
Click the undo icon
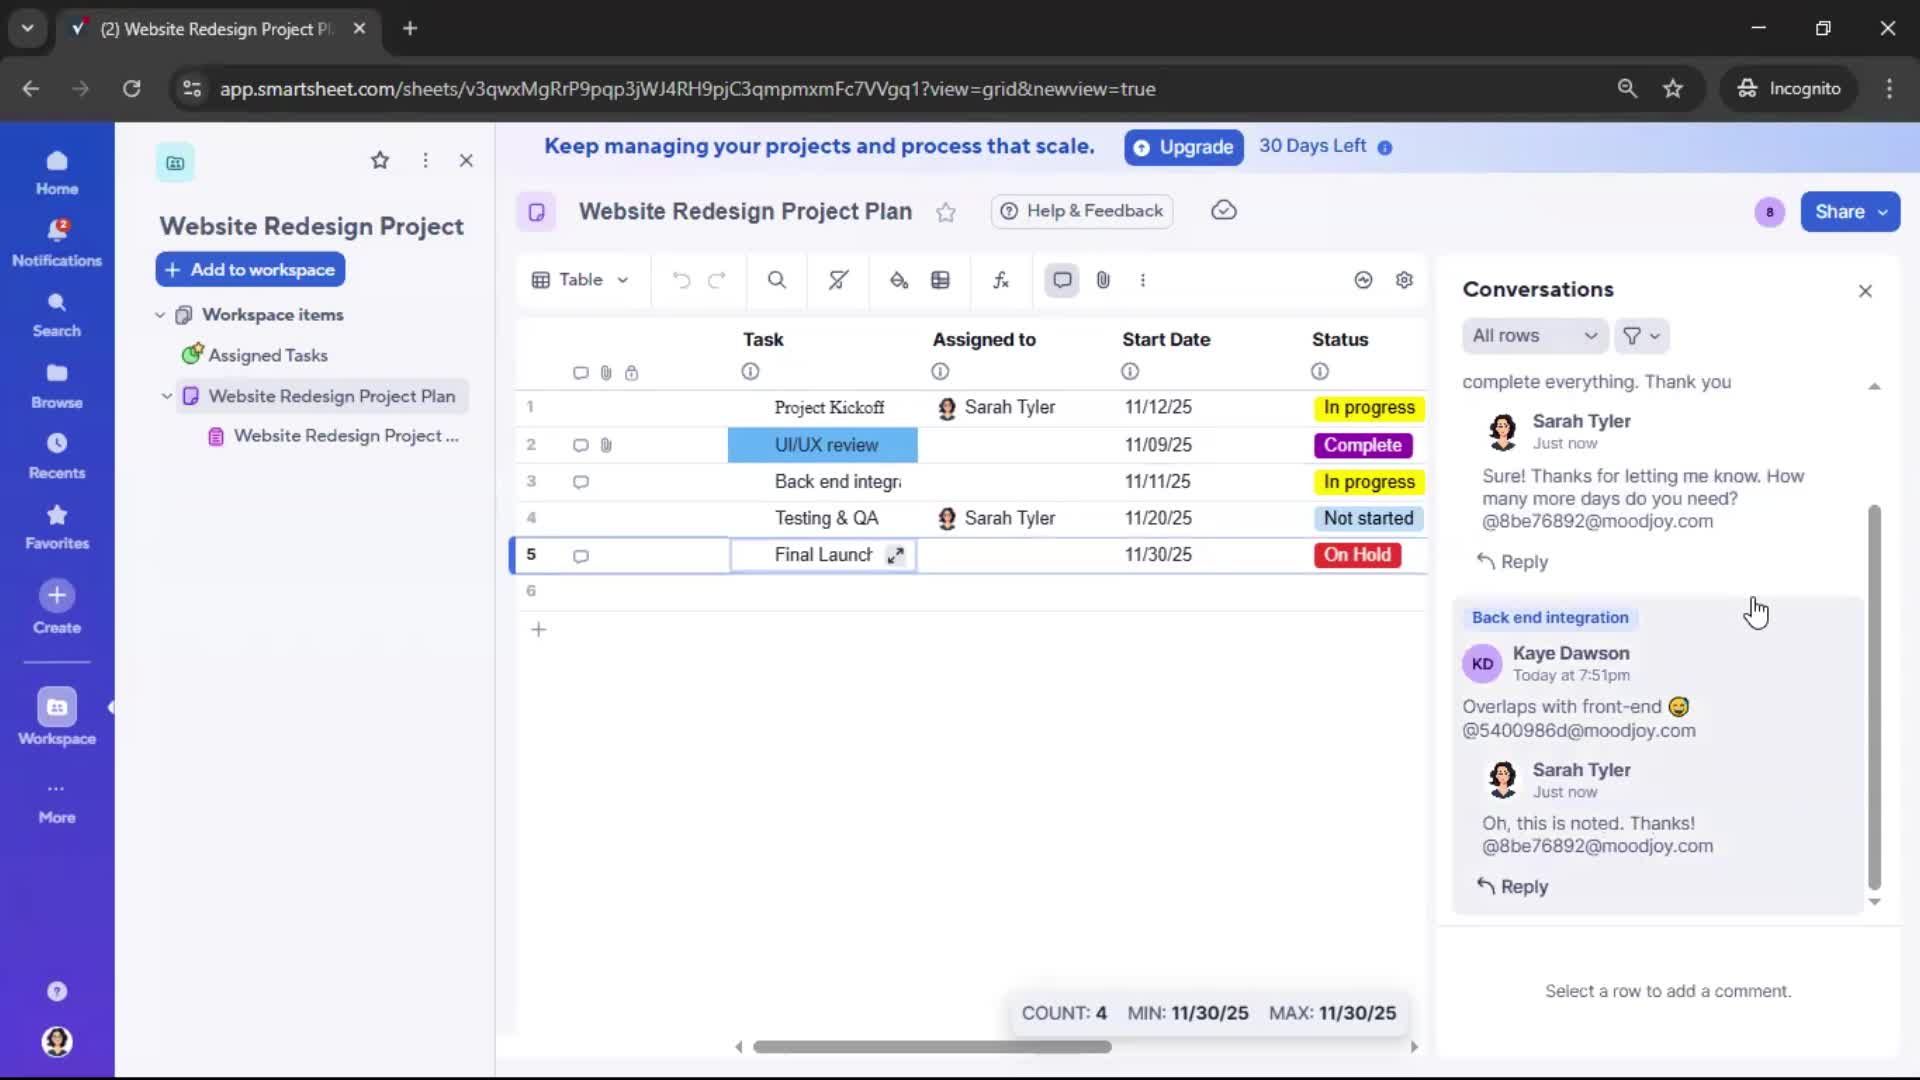[x=681, y=280]
